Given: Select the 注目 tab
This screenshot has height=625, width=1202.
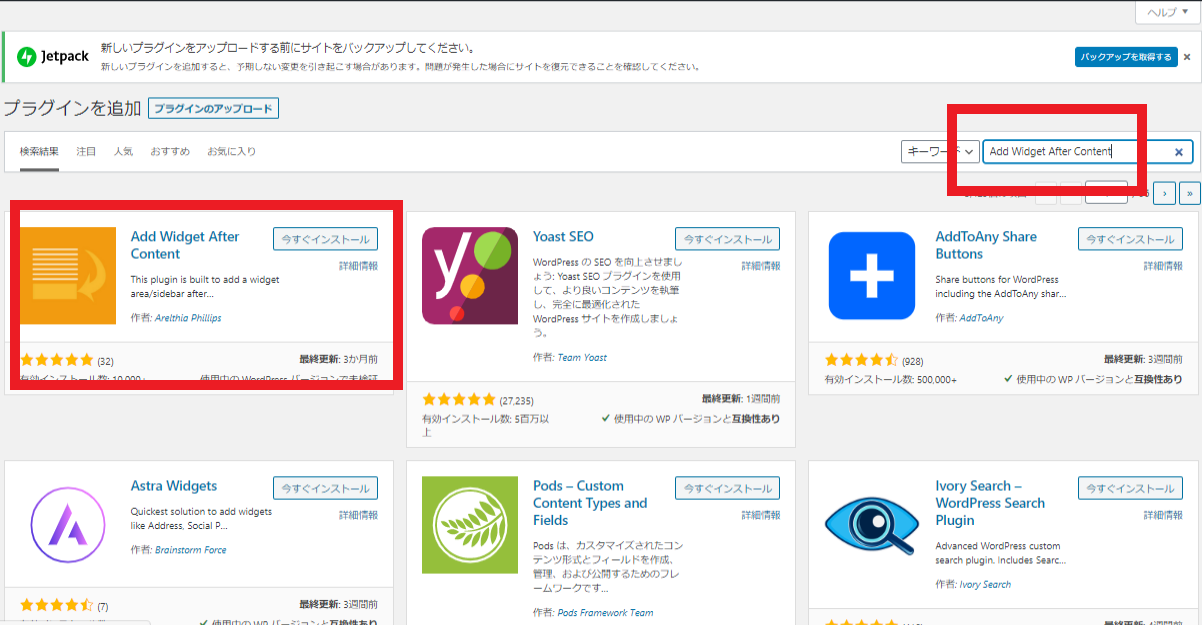Looking at the screenshot, I should (86, 152).
